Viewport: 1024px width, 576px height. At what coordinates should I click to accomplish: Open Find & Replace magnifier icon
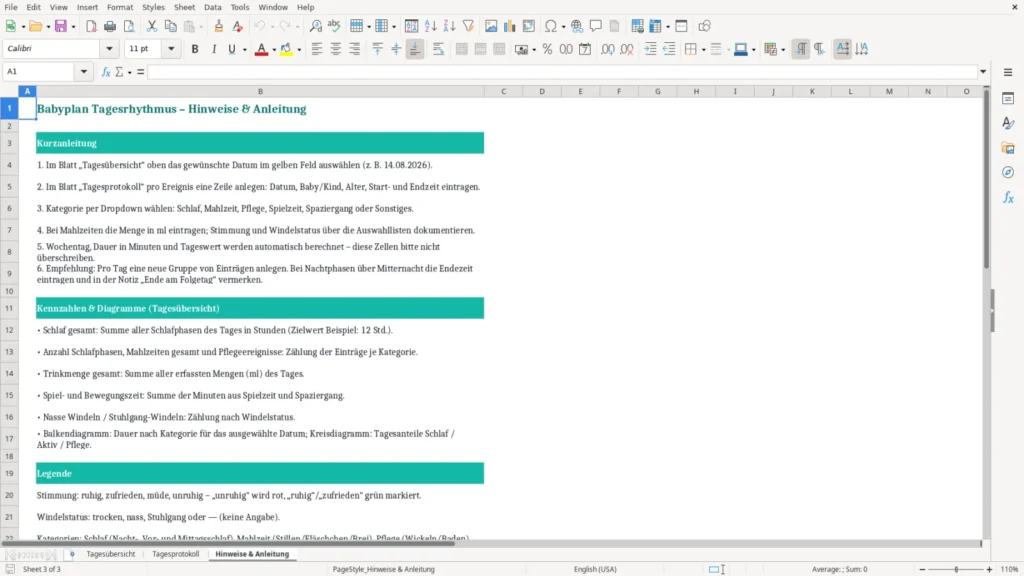click(x=315, y=26)
